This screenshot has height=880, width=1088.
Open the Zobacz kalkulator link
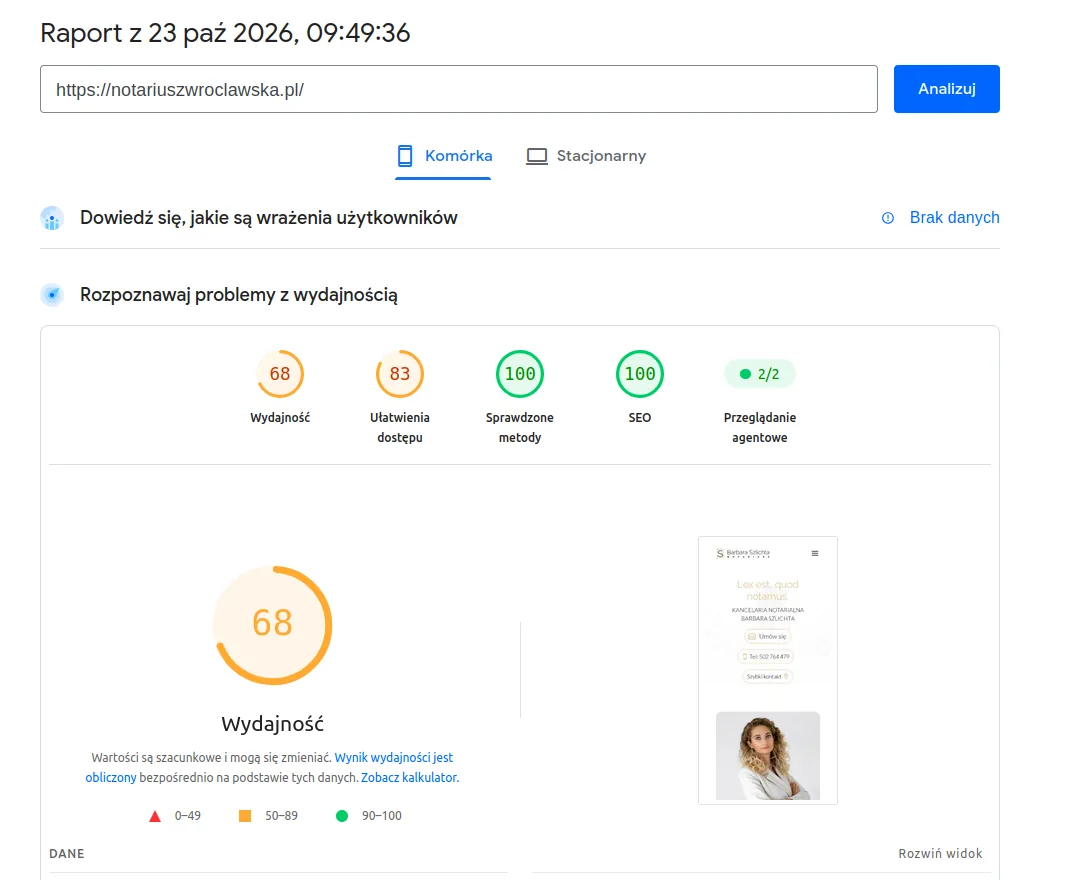pyautogui.click(x=409, y=778)
